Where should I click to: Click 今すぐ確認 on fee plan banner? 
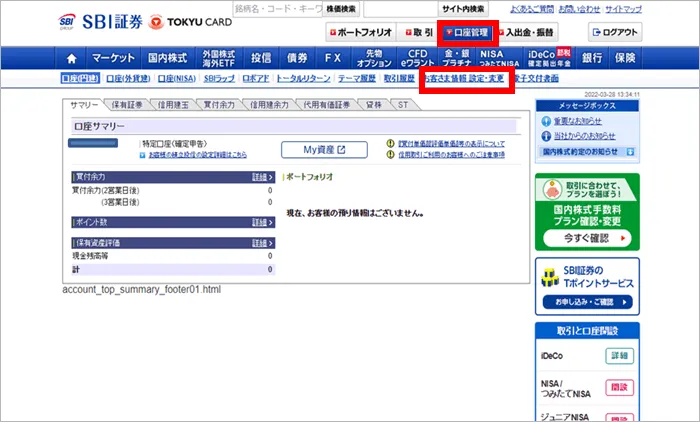pos(587,238)
